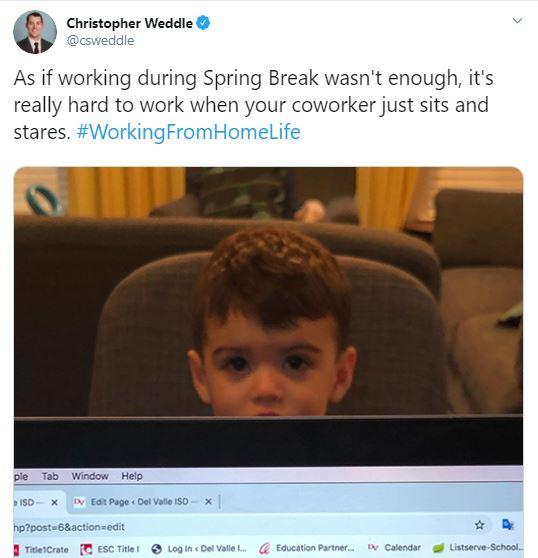This screenshot has width=538, height=558.
Task: Open Christopher Weddle's display name link
Action: click(x=130, y=23)
